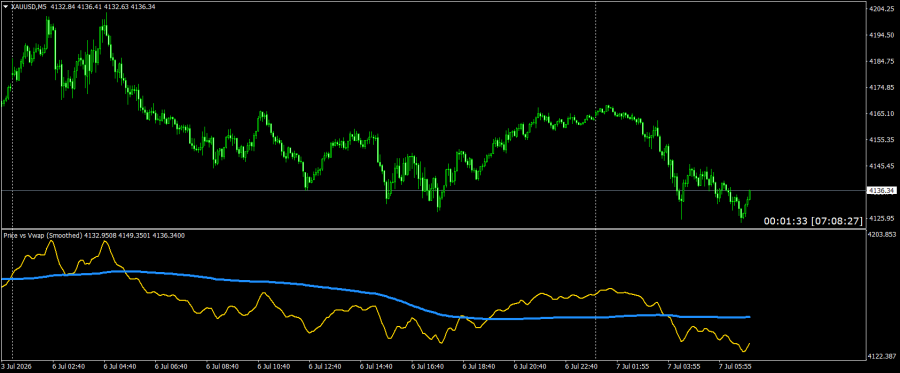Image resolution: width=900 pixels, height=373 pixels.
Task: Click the XAUUSD,M5 symbol label
Action: click(x=29, y=7)
